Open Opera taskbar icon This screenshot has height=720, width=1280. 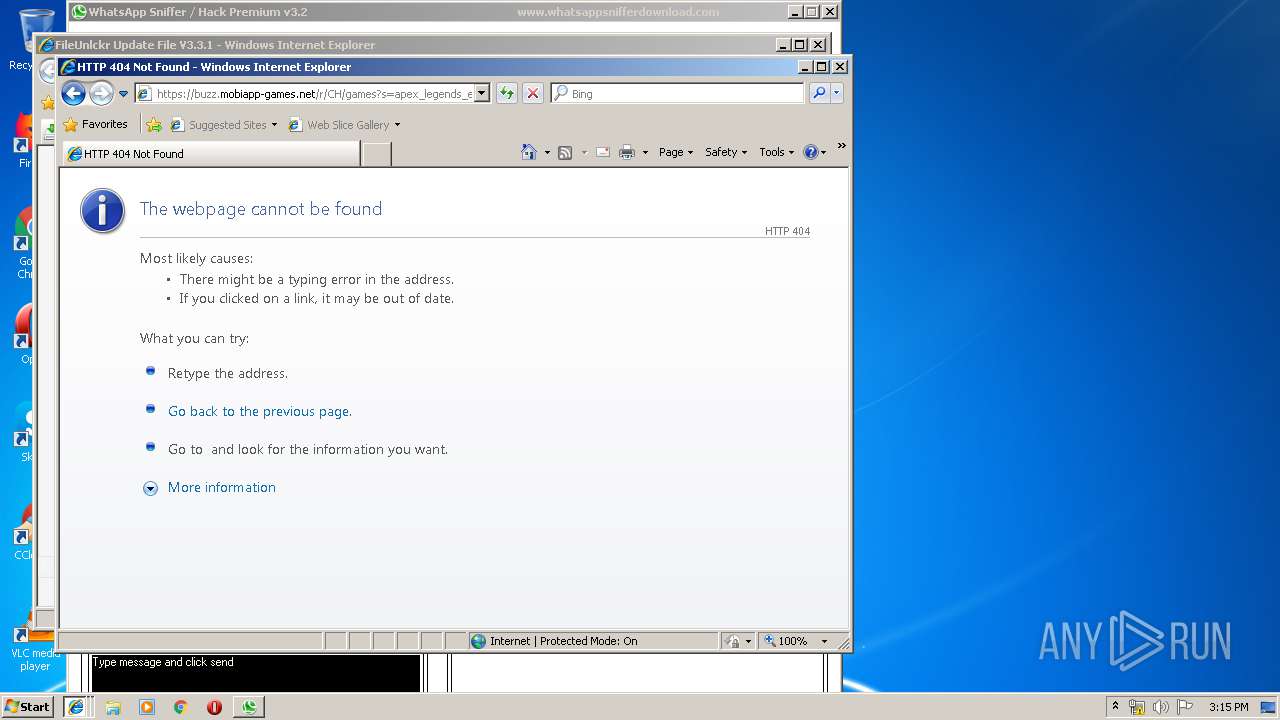(214, 707)
